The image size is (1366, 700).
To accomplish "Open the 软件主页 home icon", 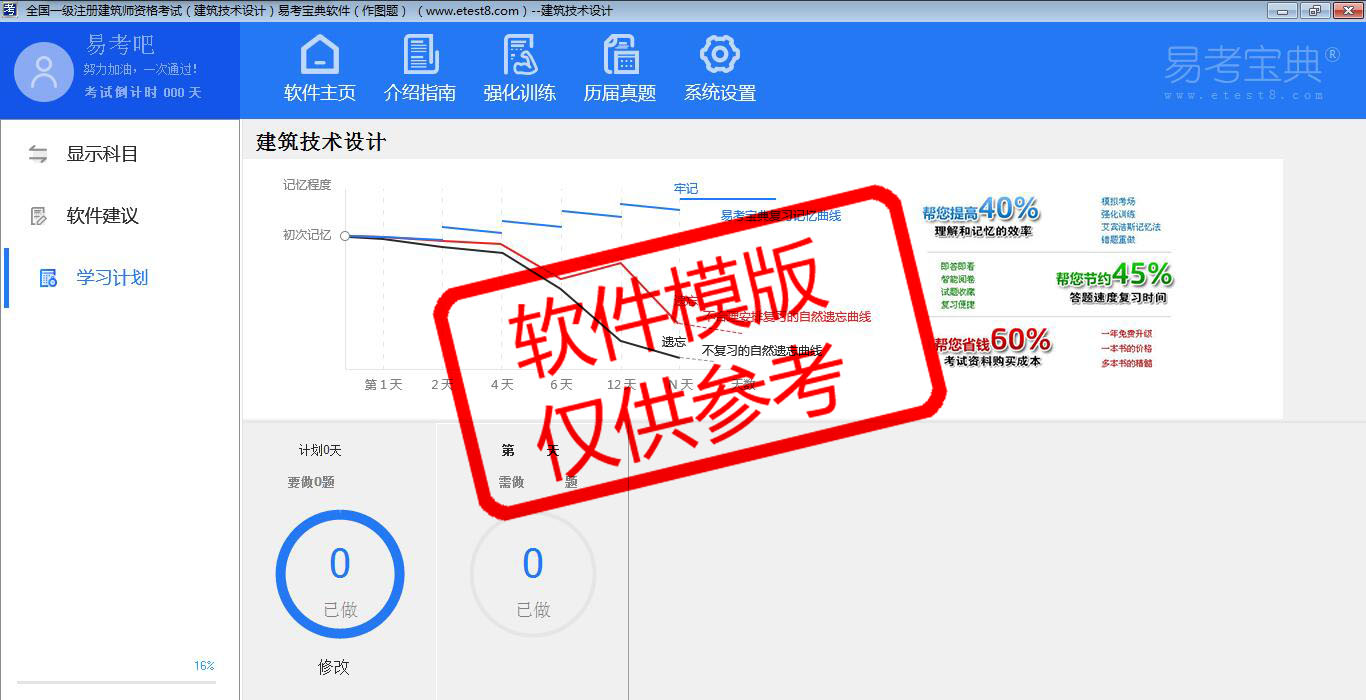I will 320,54.
